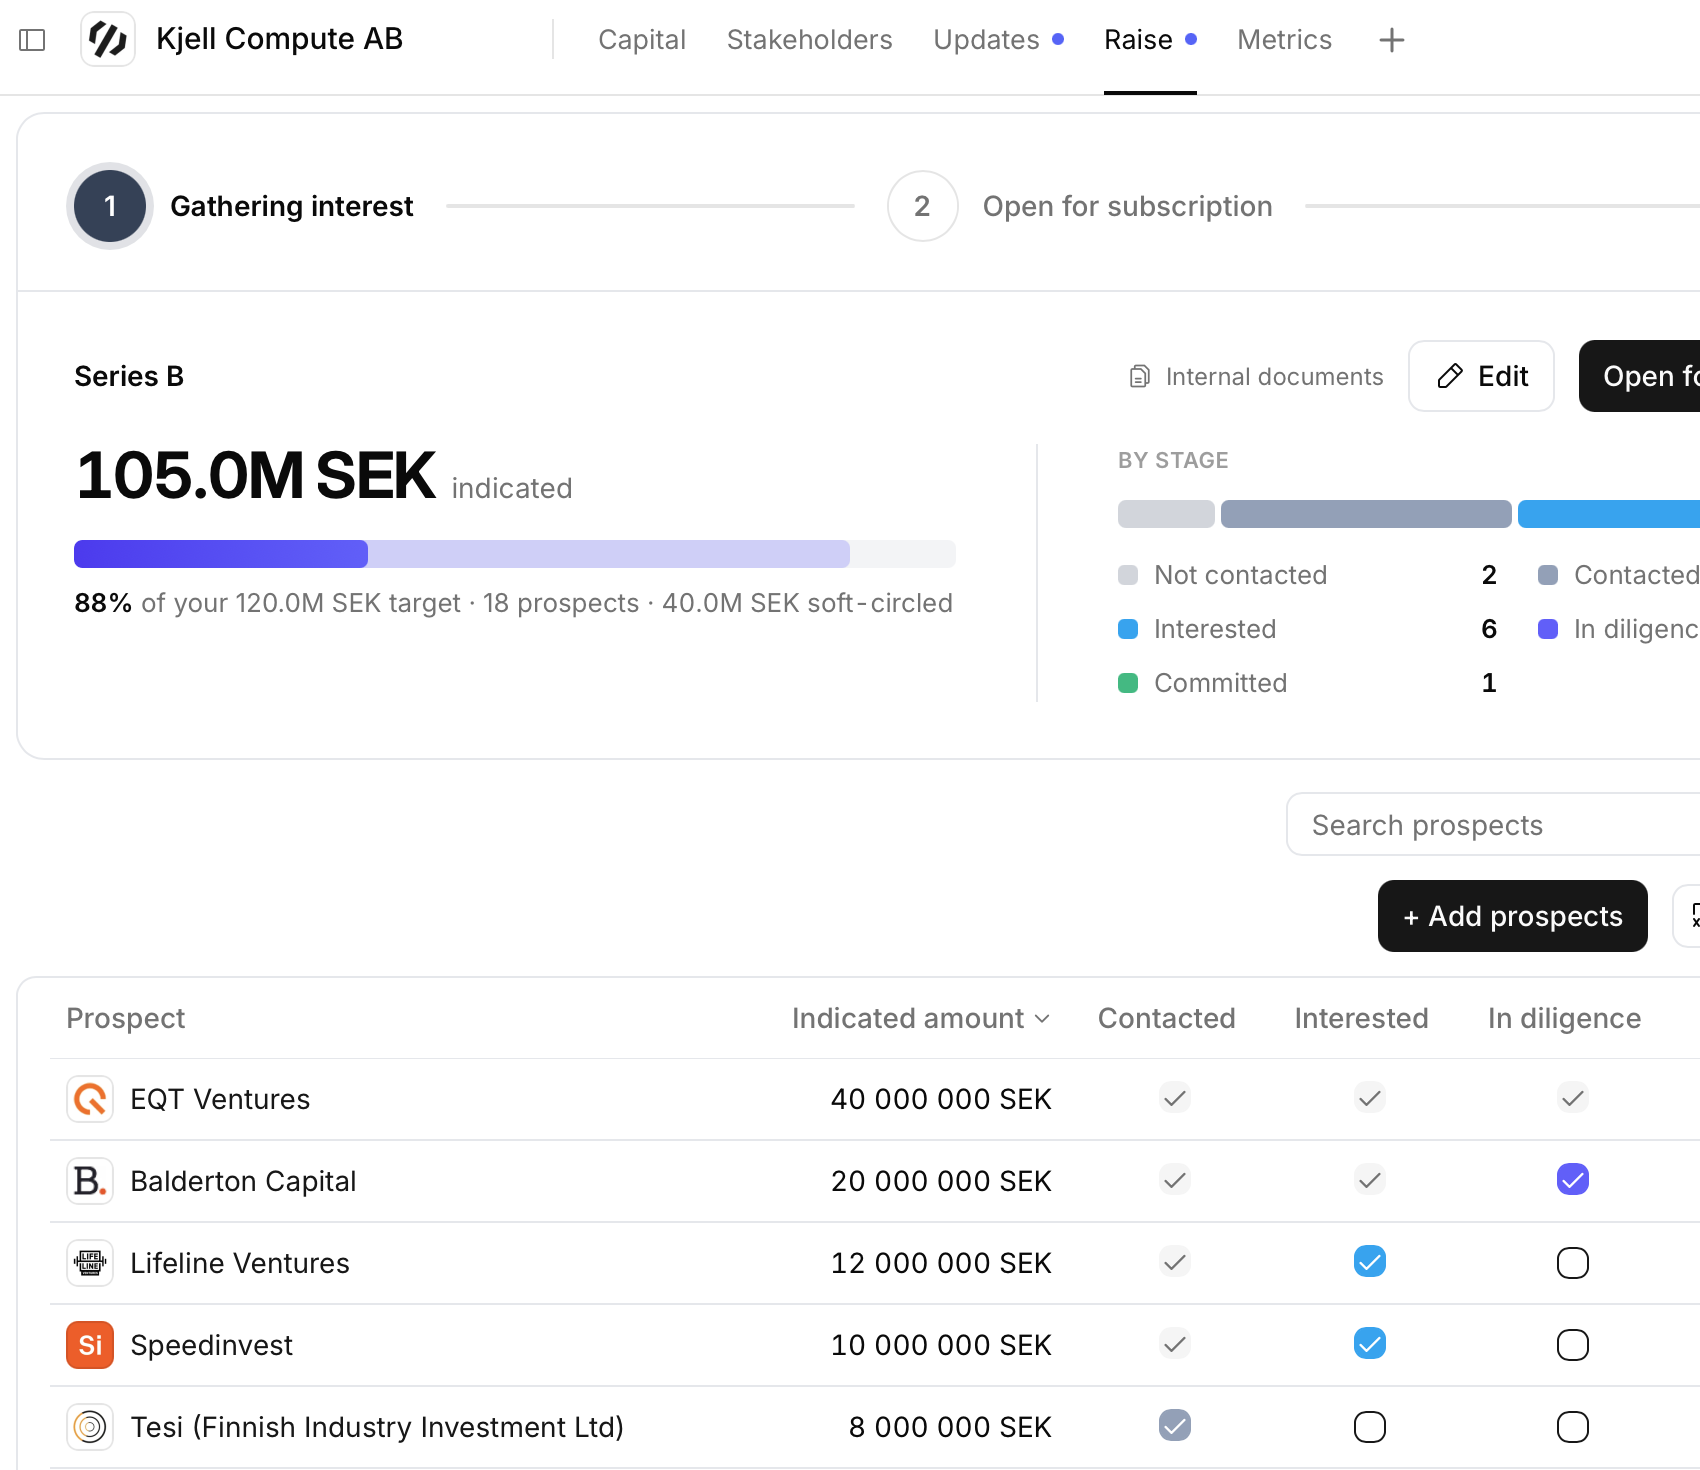
Task: Click the indicated amount progress bar
Action: click(514, 554)
